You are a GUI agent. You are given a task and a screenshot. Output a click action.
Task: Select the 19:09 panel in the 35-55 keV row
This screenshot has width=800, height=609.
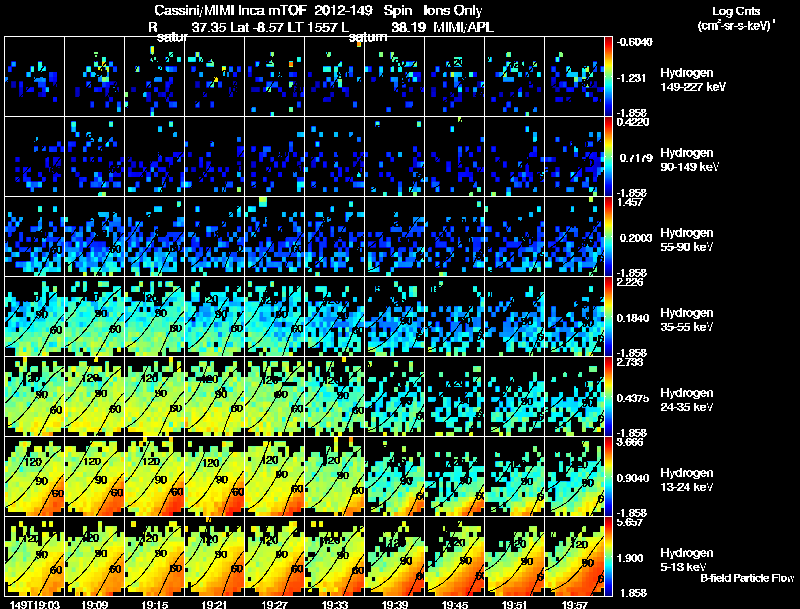94,316
